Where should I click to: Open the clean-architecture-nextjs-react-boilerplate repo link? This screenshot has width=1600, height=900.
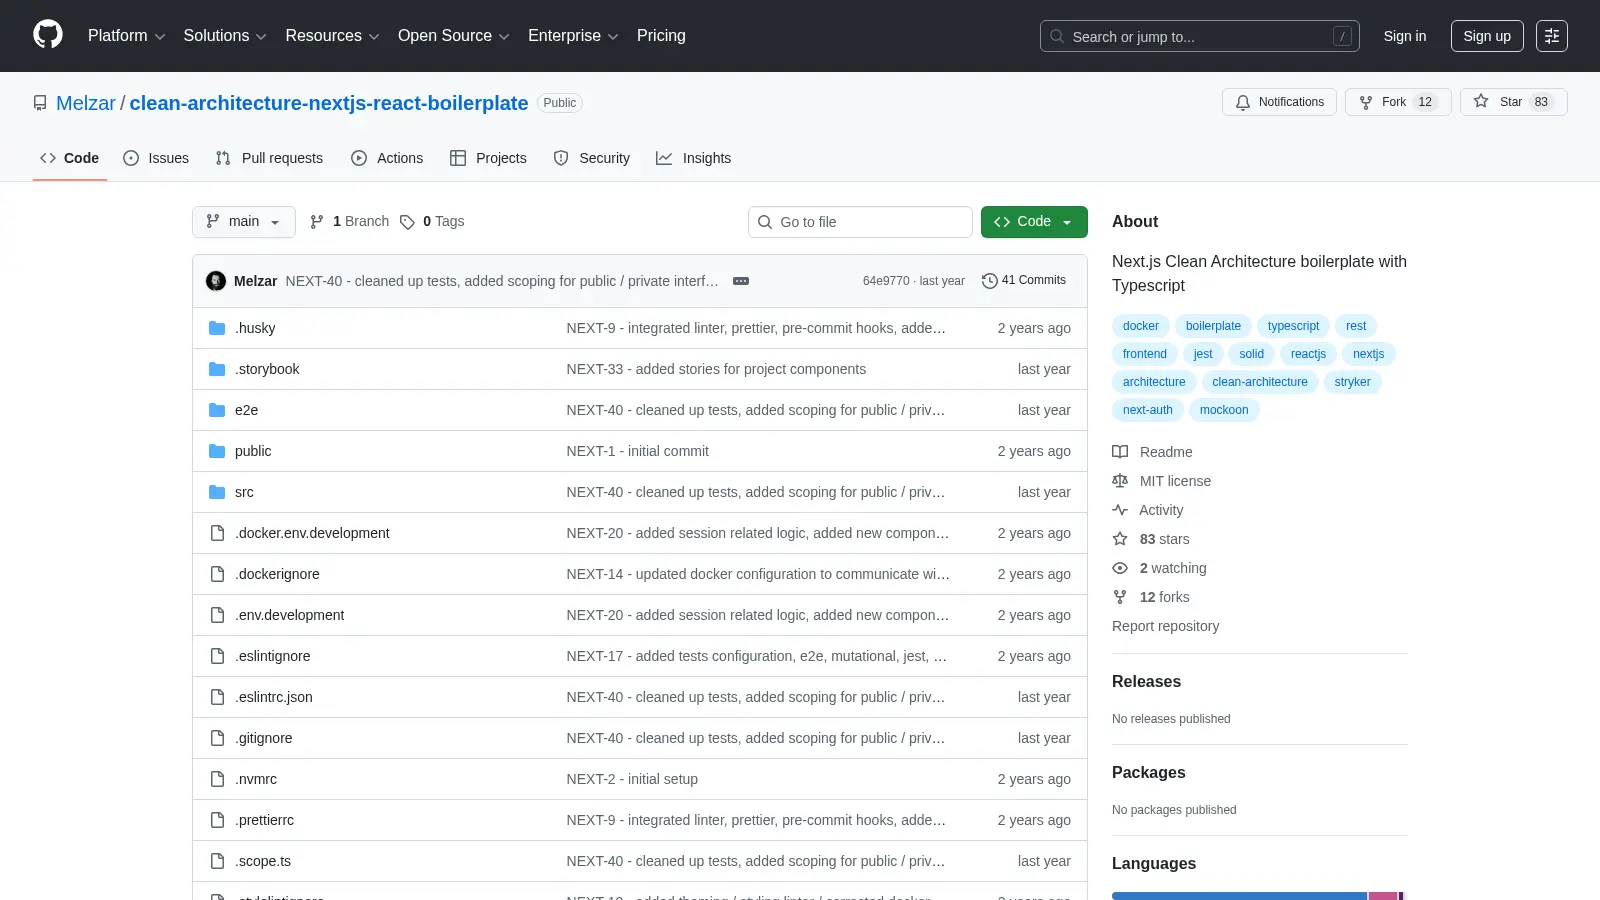(329, 103)
